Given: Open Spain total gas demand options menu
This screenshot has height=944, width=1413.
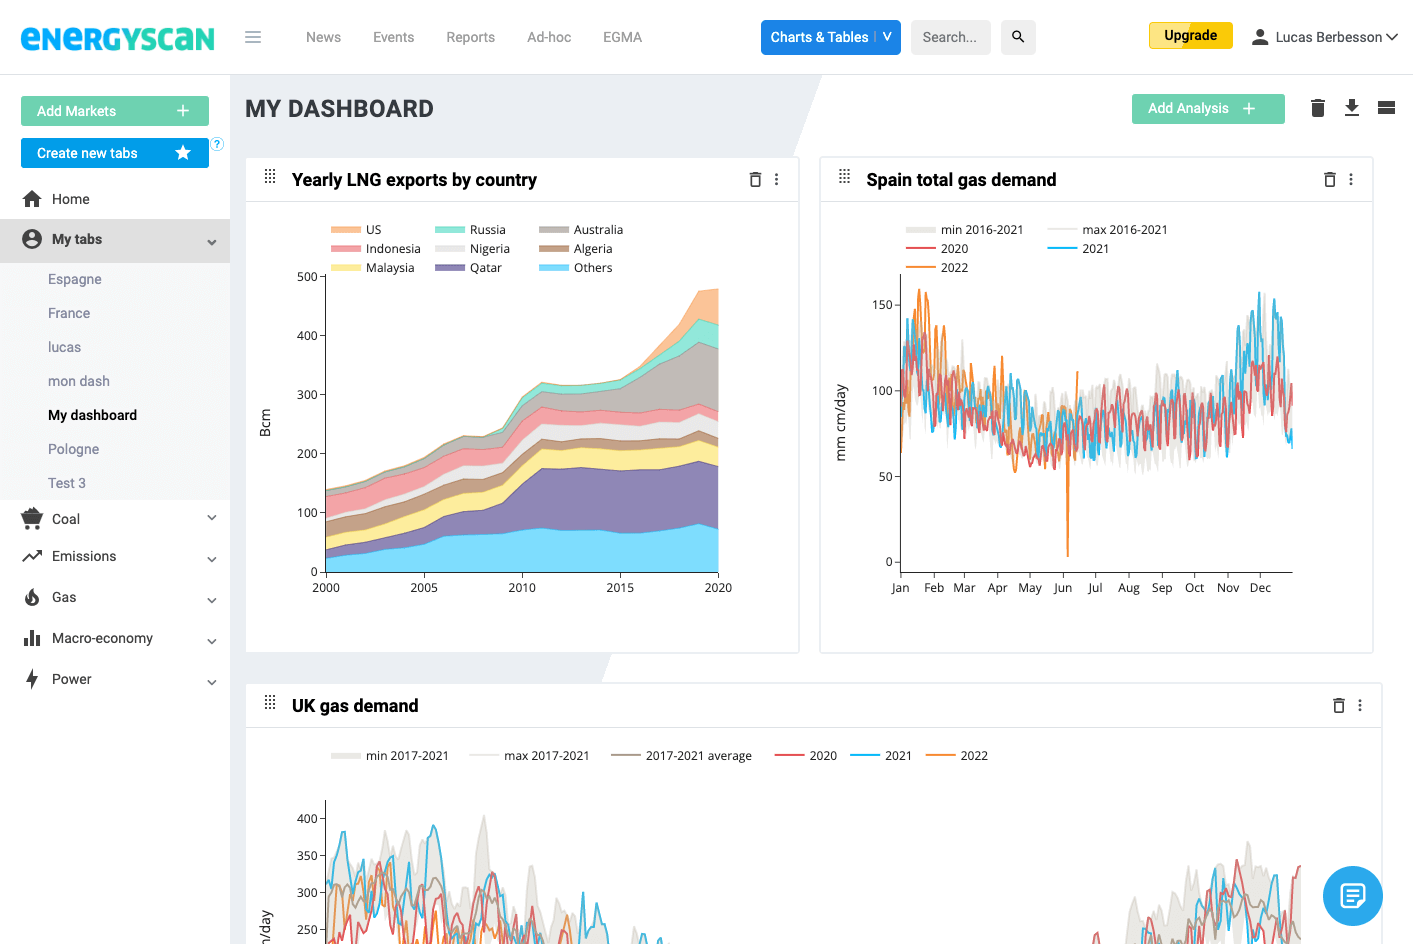Looking at the screenshot, I should pos(1351,180).
